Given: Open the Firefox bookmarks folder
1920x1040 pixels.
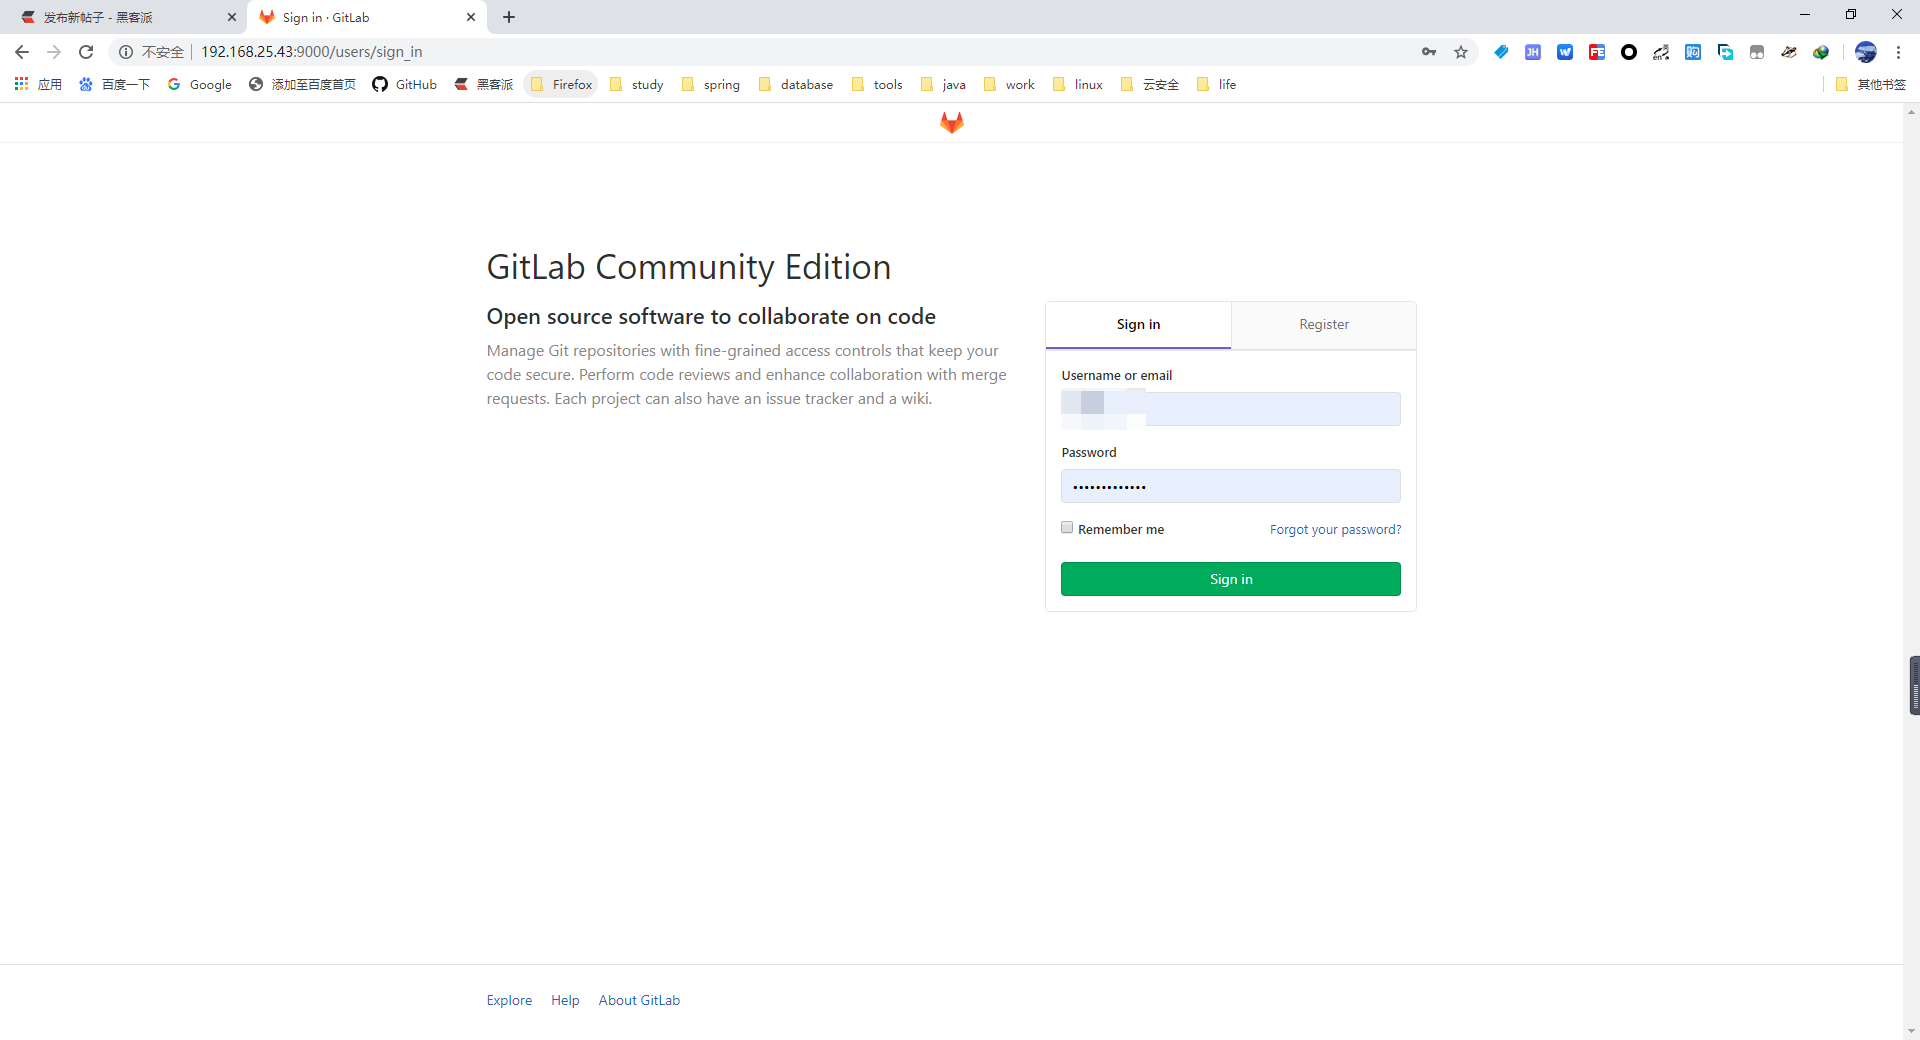Looking at the screenshot, I should click(x=560, y=84).
